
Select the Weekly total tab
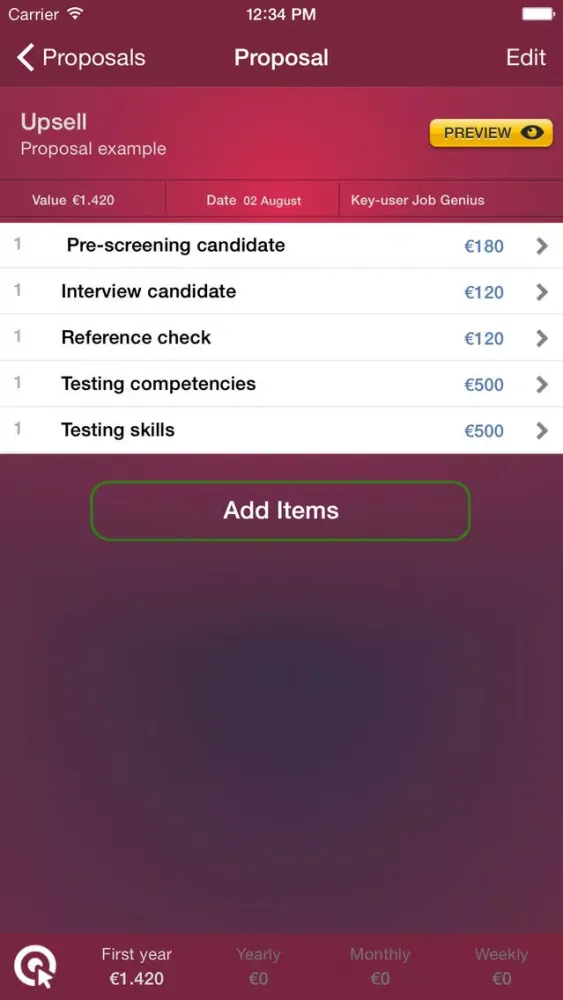[x=501, y=966]
